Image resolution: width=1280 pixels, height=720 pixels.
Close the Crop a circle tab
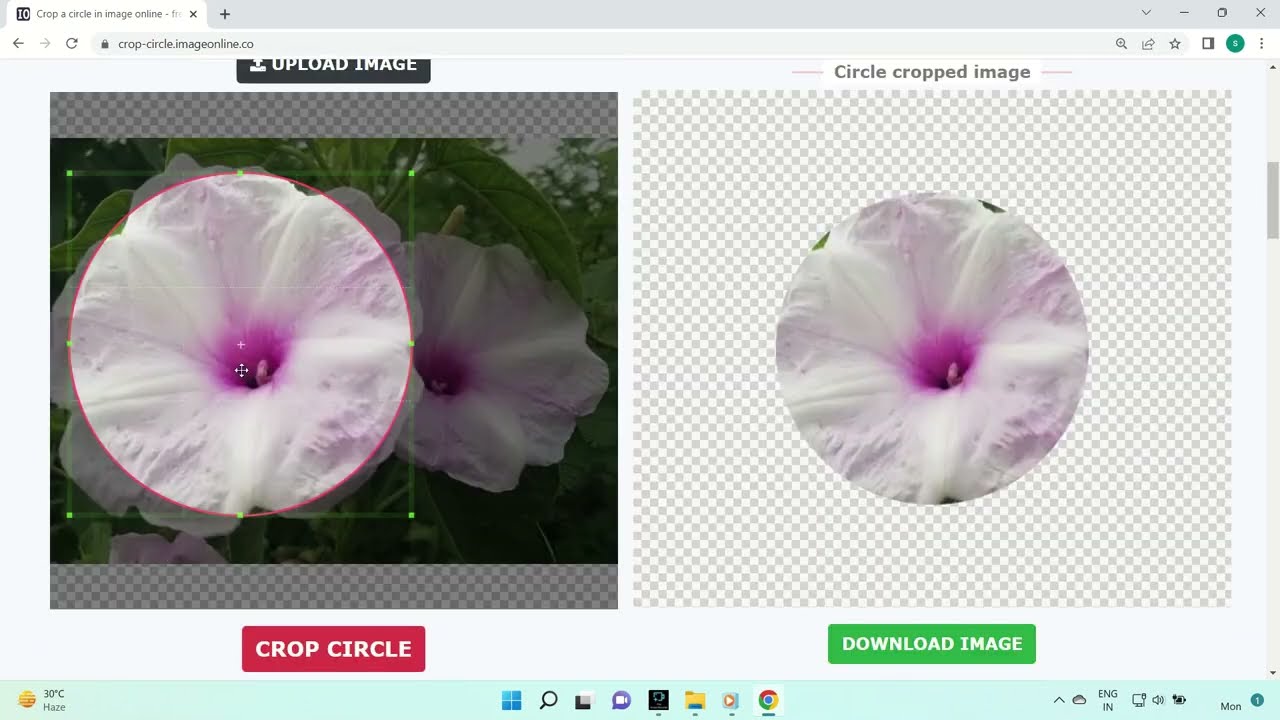tap(193, 14)
